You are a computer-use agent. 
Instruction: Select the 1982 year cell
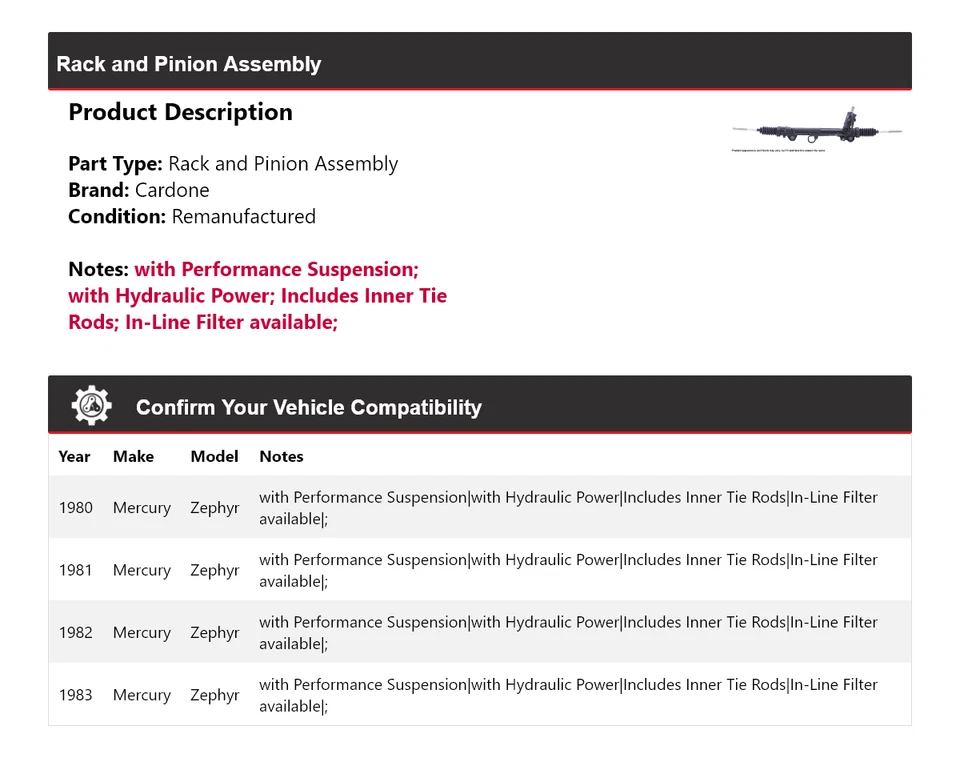(75, 633)
